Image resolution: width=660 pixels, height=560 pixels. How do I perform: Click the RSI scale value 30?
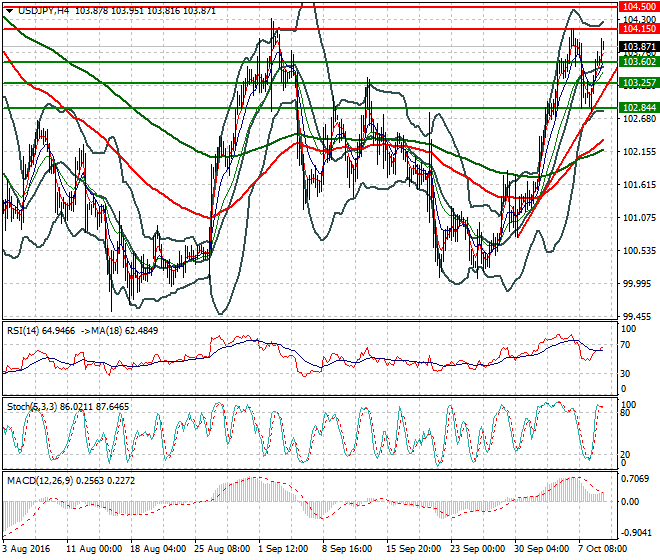pyautogui.click(x=625, y=374)
